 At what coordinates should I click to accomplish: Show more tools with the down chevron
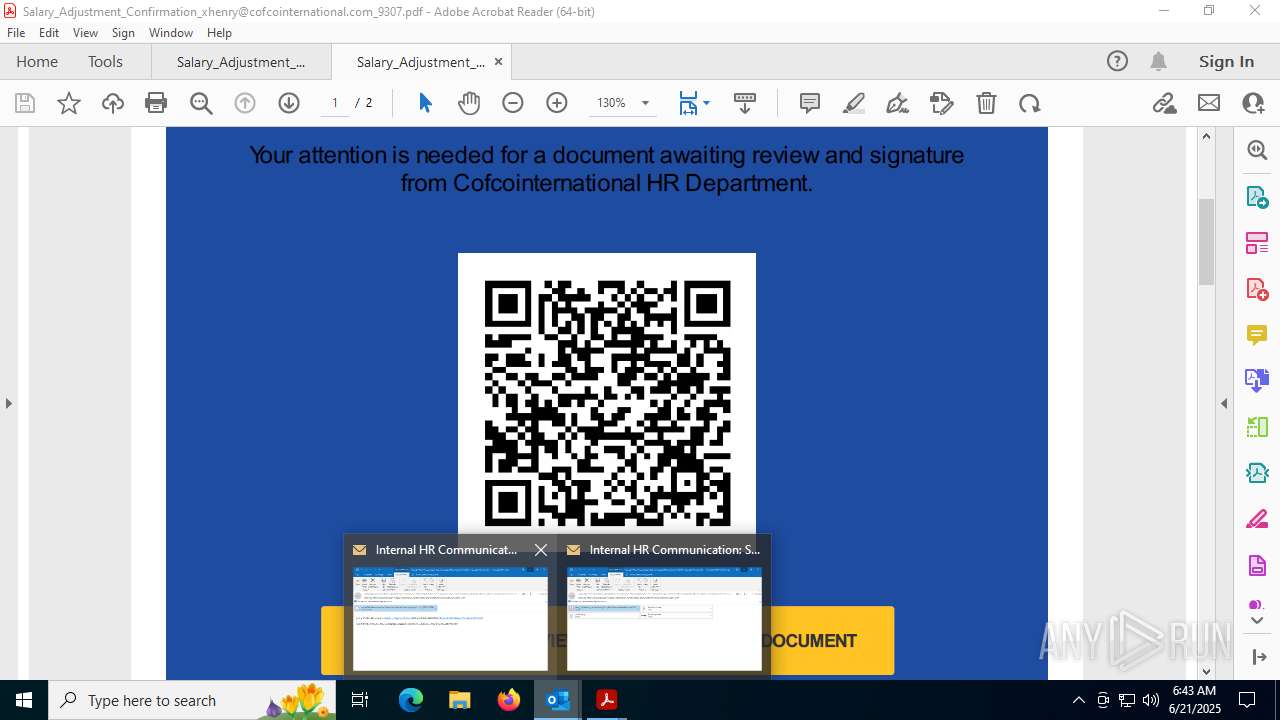click(x=1257, y=621)
